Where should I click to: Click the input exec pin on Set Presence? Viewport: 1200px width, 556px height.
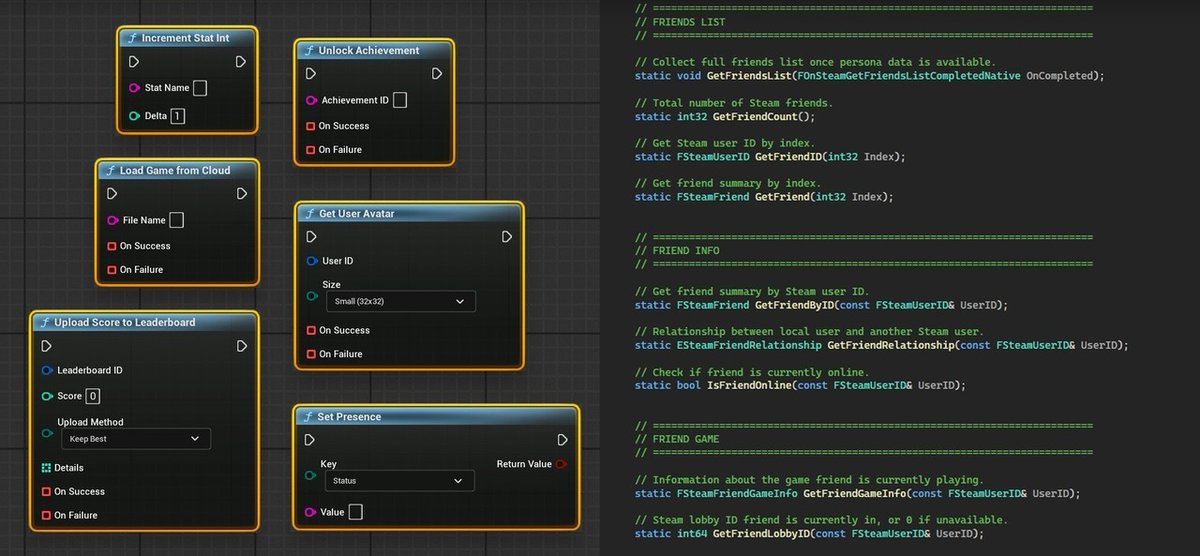310,440
